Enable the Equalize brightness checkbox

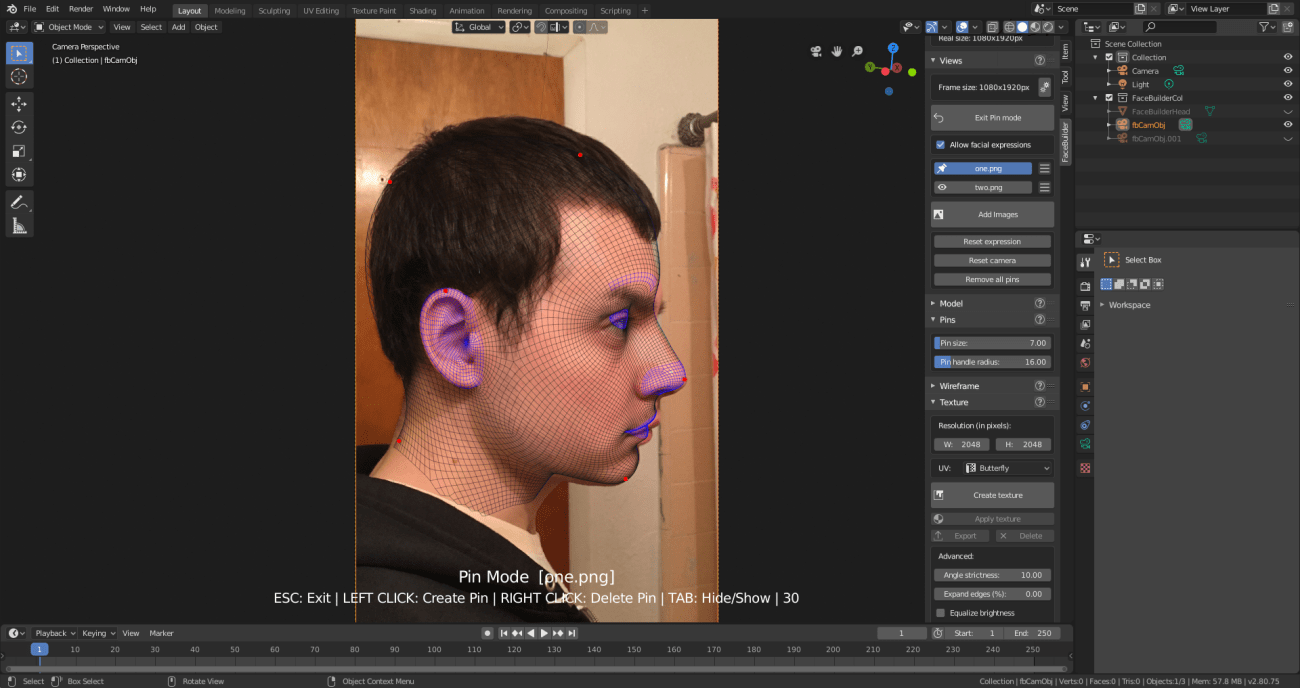(x=940, y=612)
